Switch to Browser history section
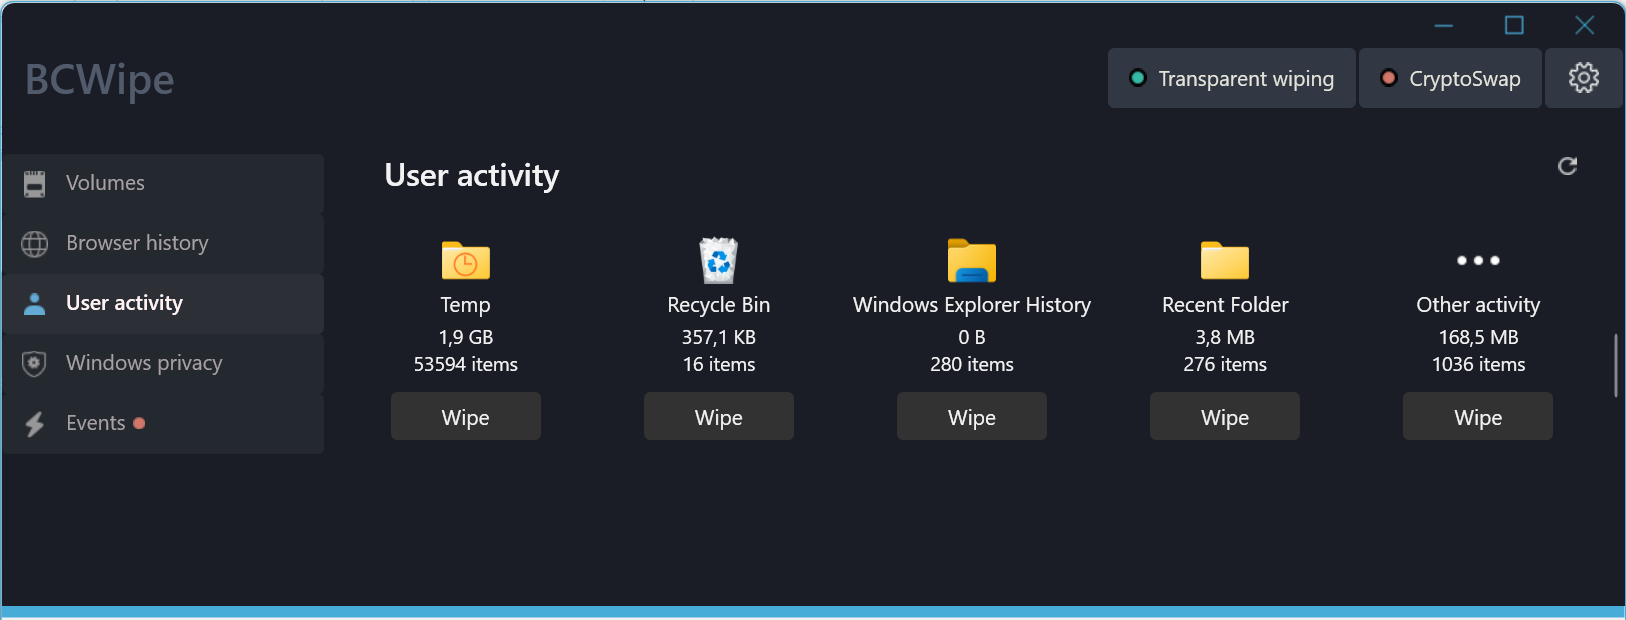The width and height of the screenshot is (1626, 620). tap(163, 243)
